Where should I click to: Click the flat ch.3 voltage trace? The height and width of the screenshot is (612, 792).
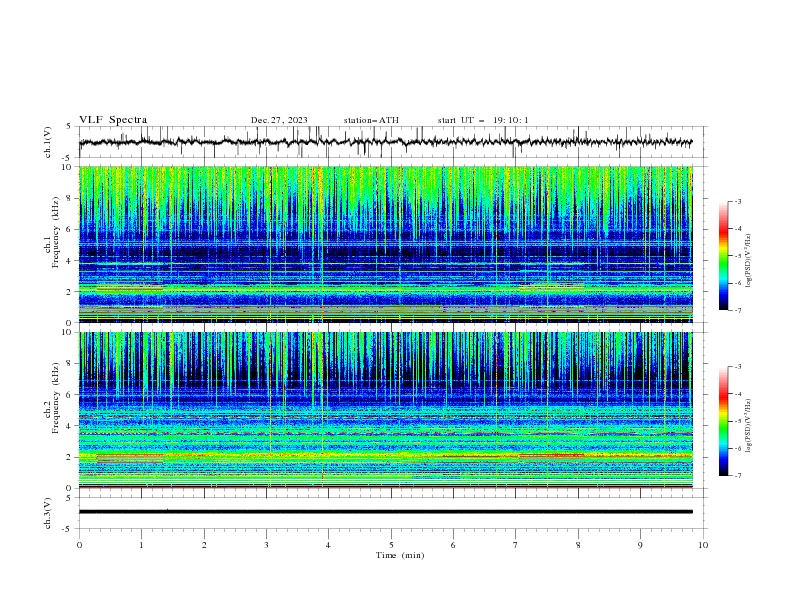(385, 512)
